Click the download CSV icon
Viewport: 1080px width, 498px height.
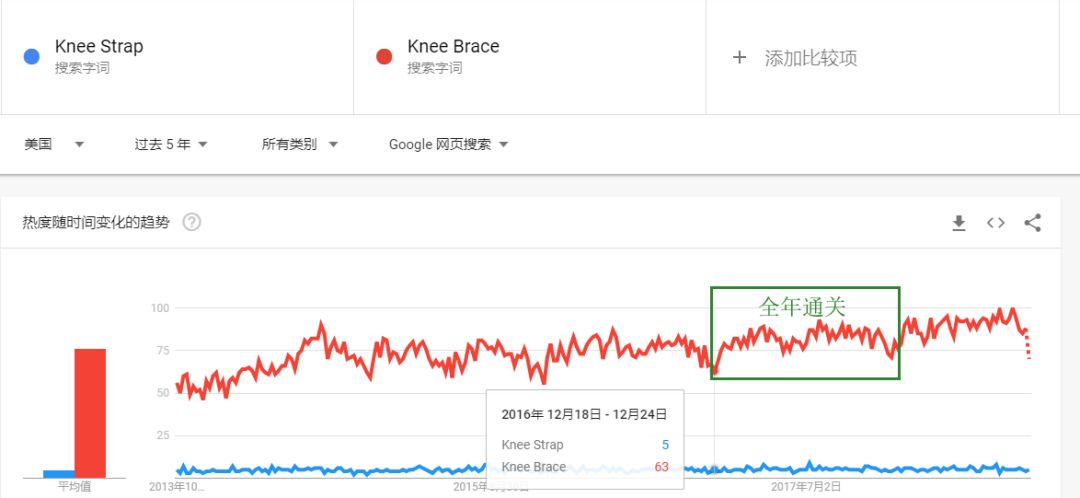[958, 222]
